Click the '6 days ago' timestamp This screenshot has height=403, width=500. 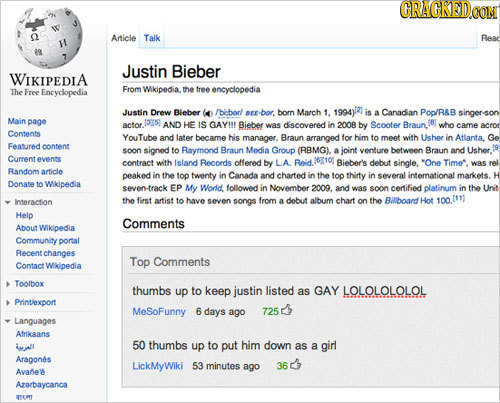220,312
